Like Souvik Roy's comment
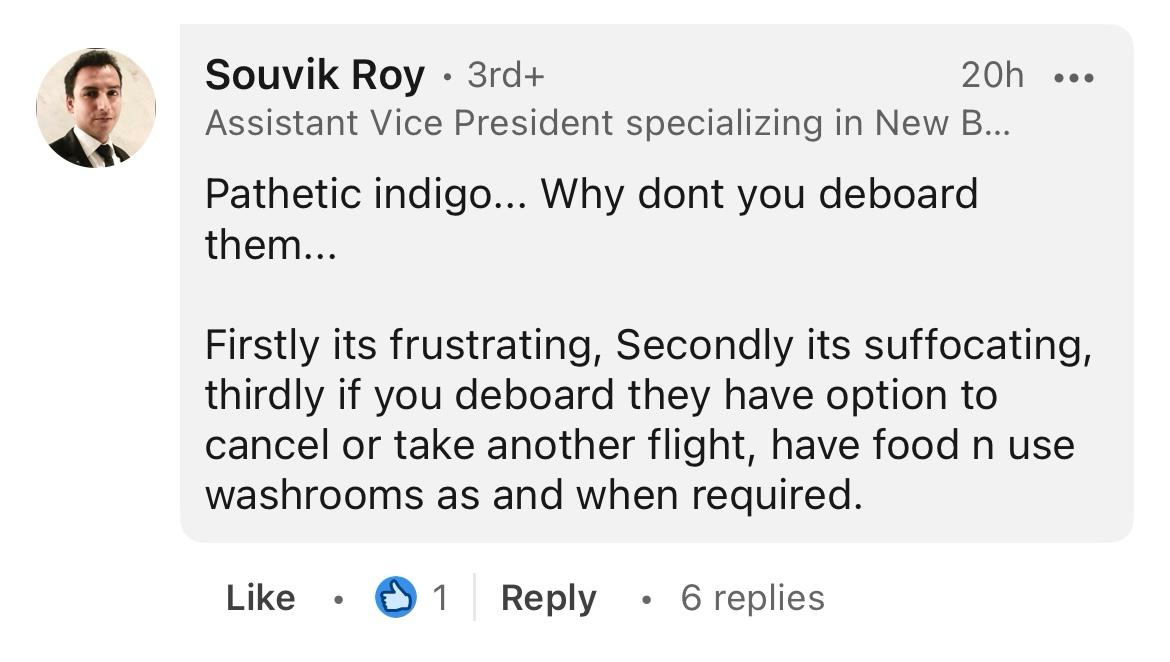 pos(260,598)
